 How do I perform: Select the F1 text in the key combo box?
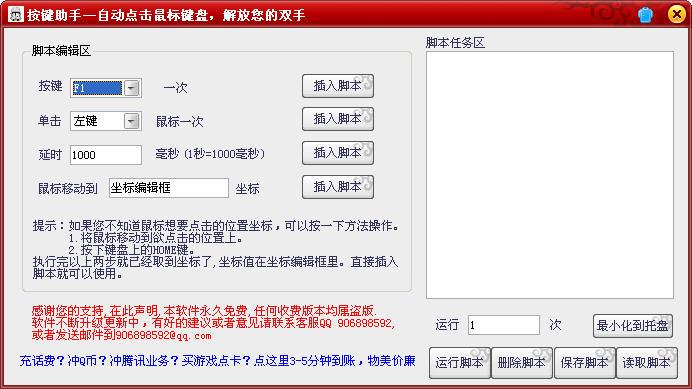point(97,88)
